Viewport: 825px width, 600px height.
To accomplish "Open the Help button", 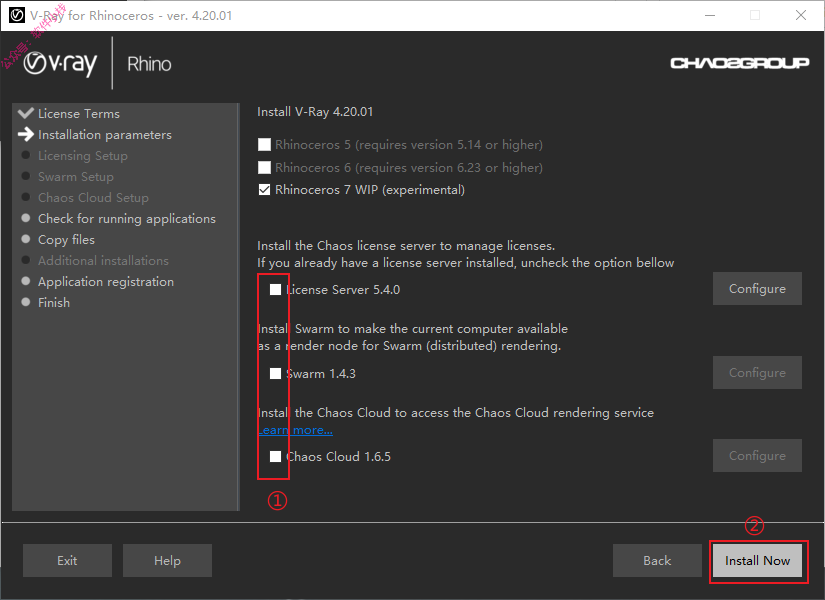I will [167, 561].
